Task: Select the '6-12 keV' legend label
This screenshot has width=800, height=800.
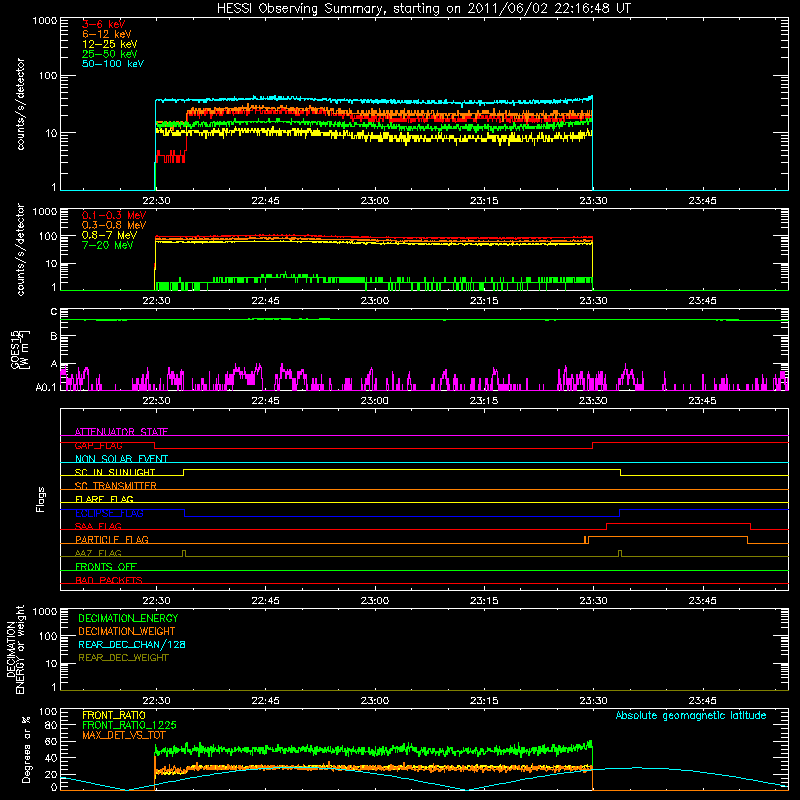Action: point(107,34)
